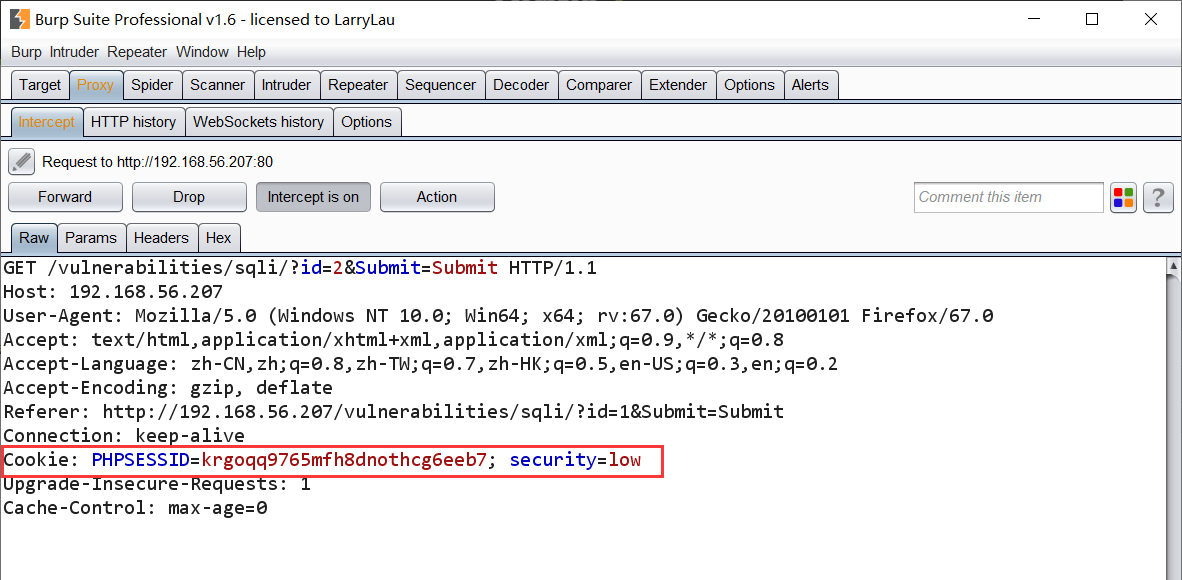Open the WebSockets history sub-tab
The width and height of the screenshot is (1182, 580).
pyautogui.click(x=259, y=122)
